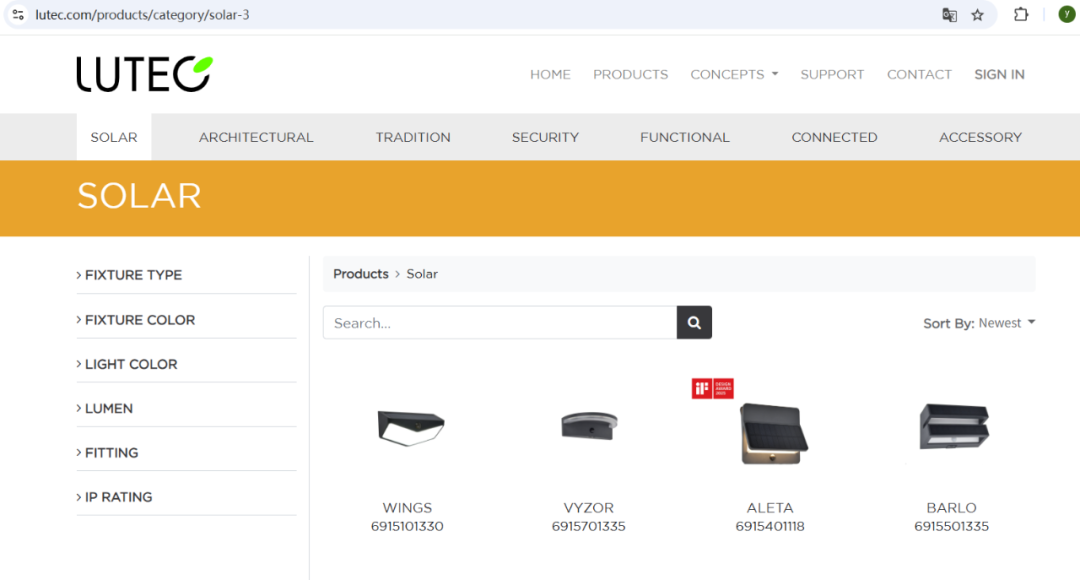Click the LUTEC logo
Image resolution: width=1080 pixels, height=580 pixels.
[x=145, y=74]
